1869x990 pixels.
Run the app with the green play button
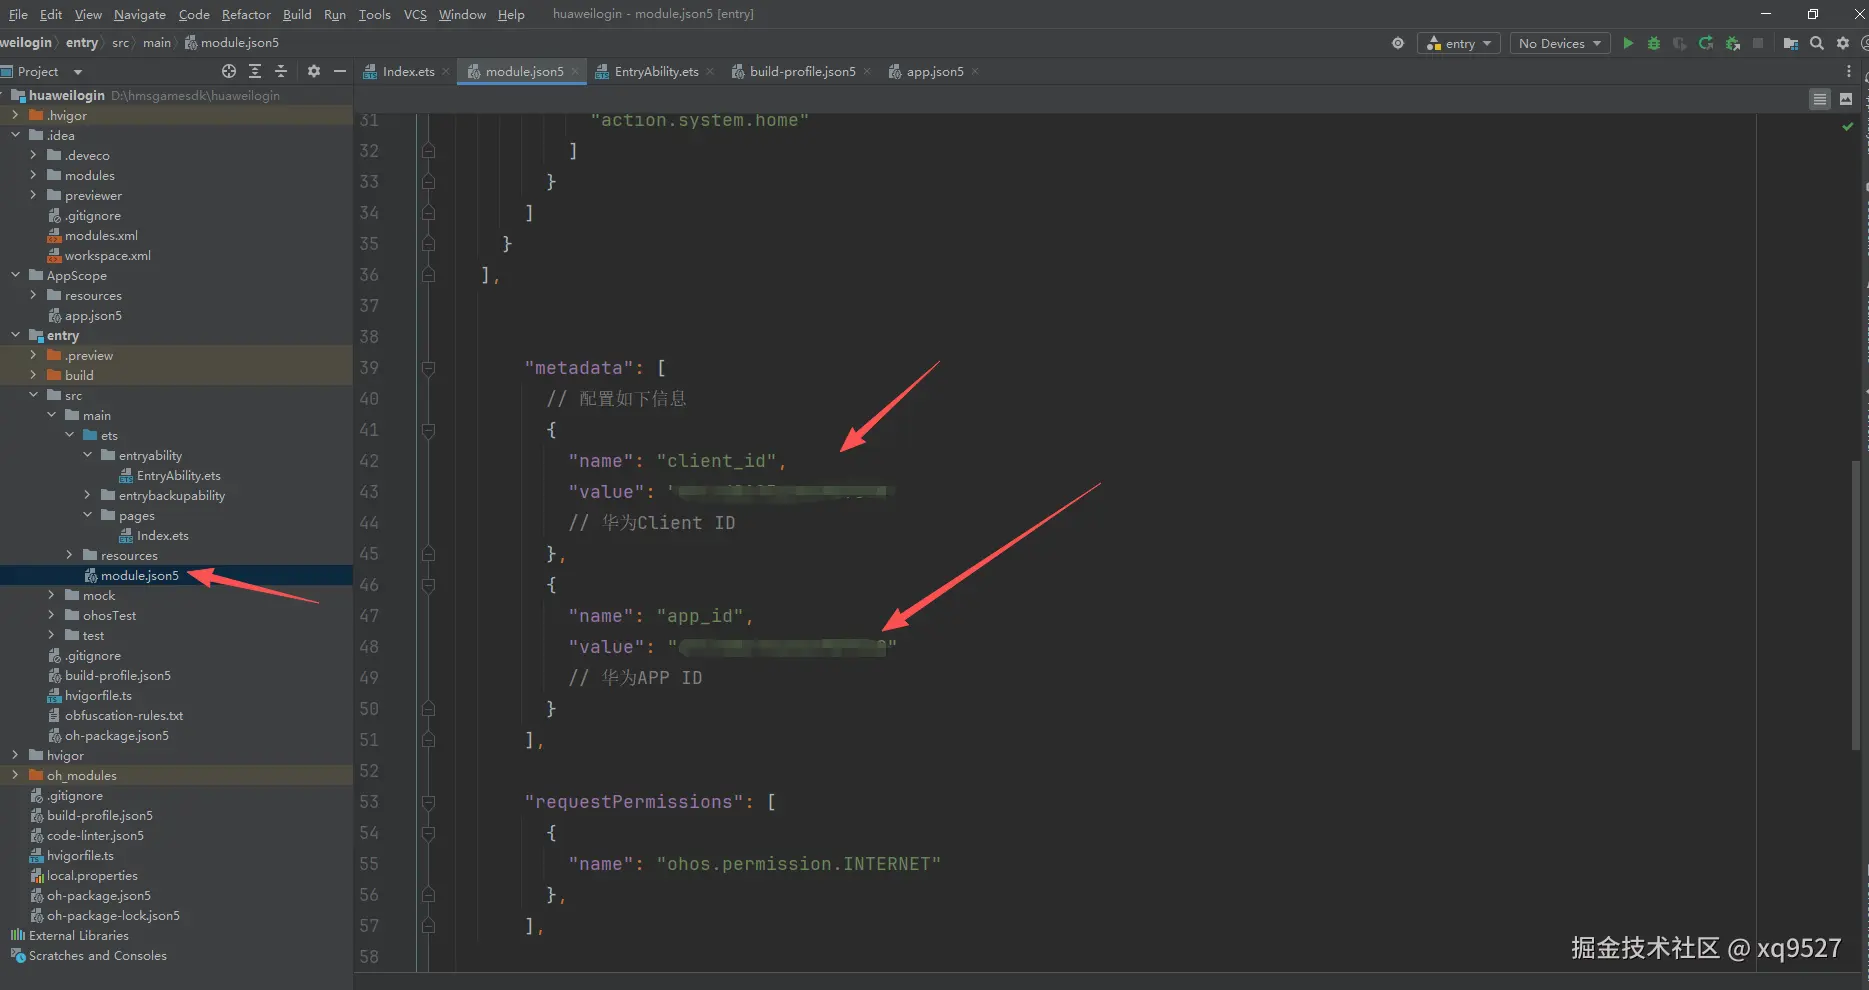[x=1628, y=43]
